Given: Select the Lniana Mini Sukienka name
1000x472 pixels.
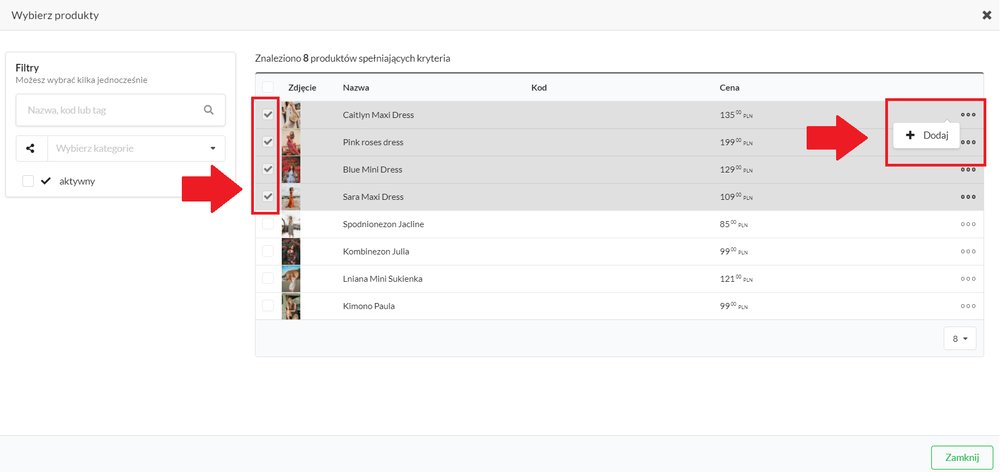Looking at the screenshot, I should click(383, 279).
